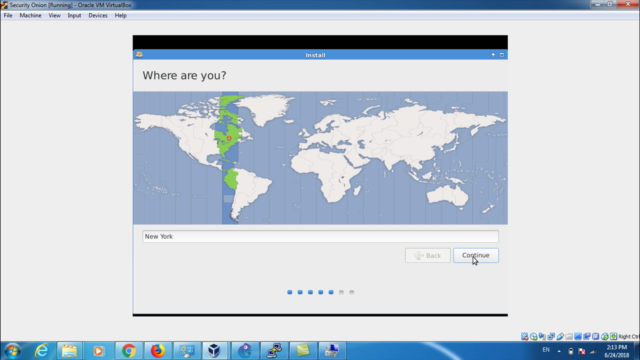Click the Continue button

476,256
